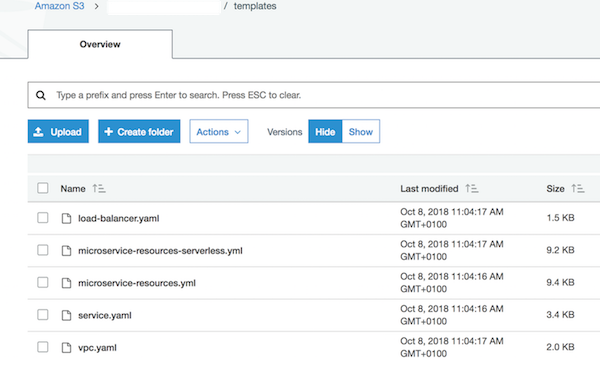Click the file icon beside microservice-resources-serverless.yml
Screen dimensions: 600x370
click(67, 251)
